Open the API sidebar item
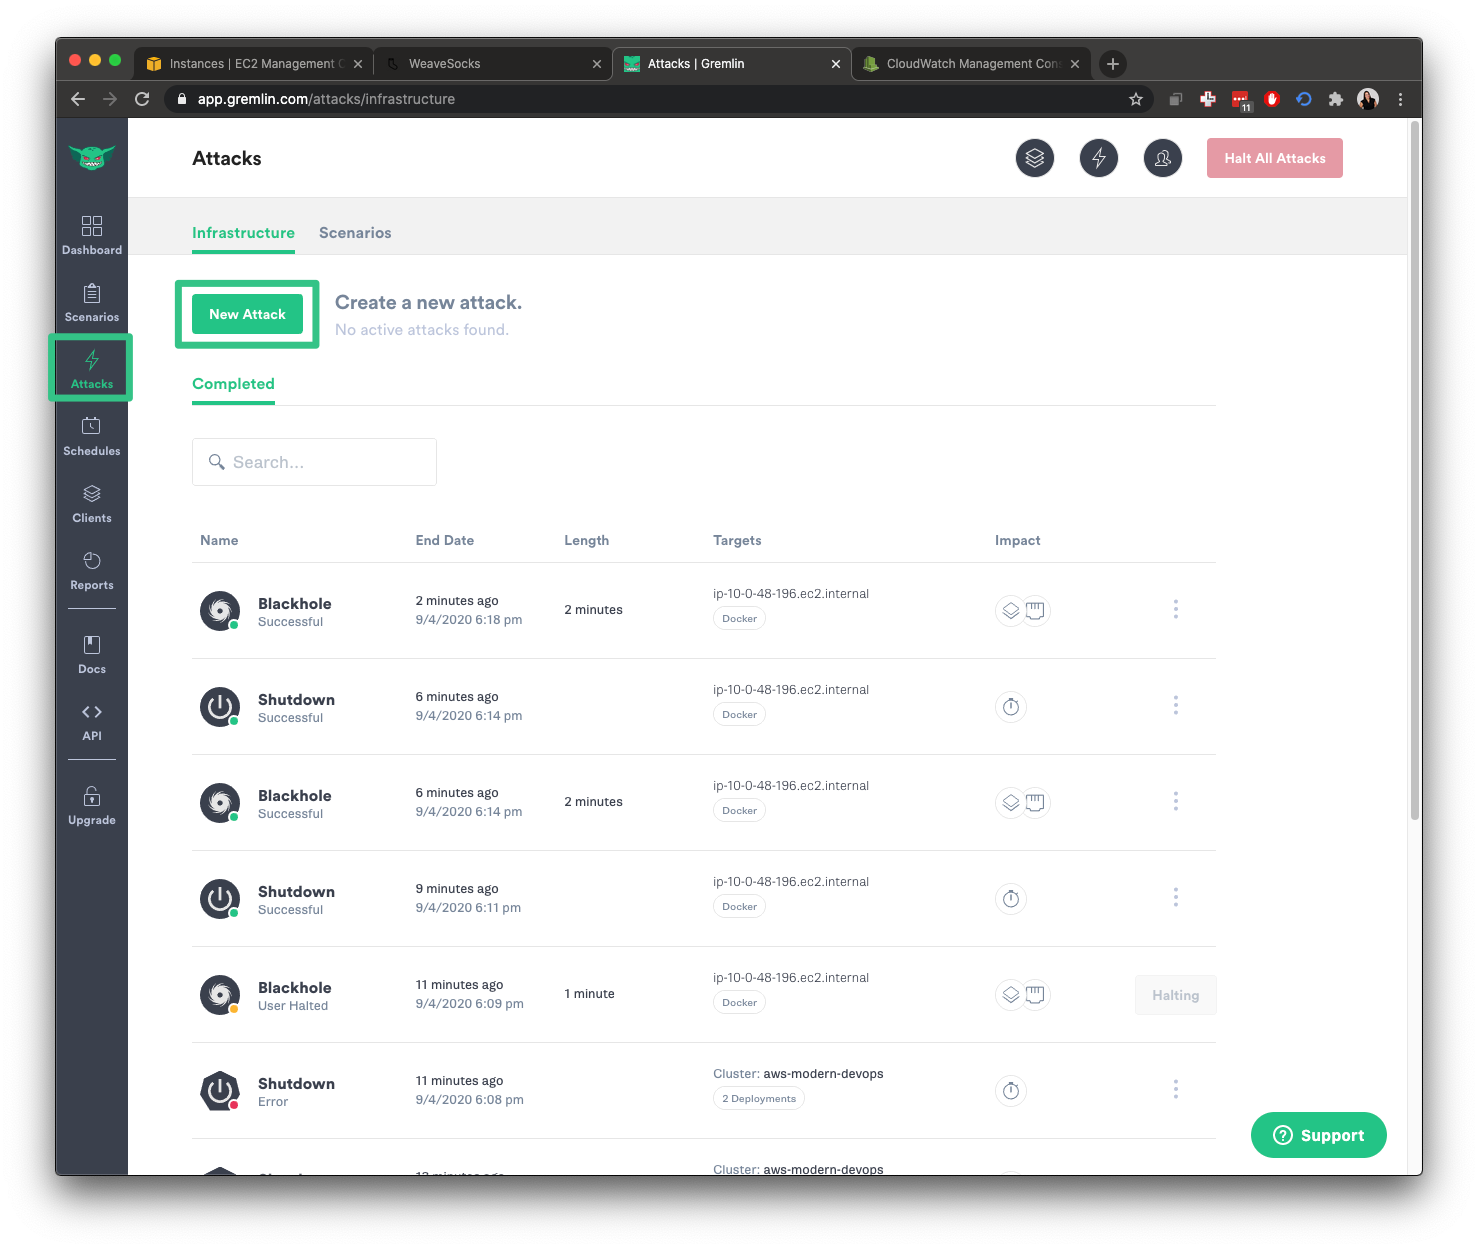The width and height of the screenshot is (1478, 1249). (92, 721)
